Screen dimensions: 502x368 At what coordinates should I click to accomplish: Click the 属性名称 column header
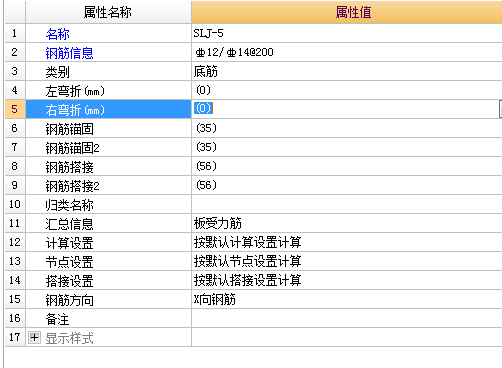click(108, 12)
